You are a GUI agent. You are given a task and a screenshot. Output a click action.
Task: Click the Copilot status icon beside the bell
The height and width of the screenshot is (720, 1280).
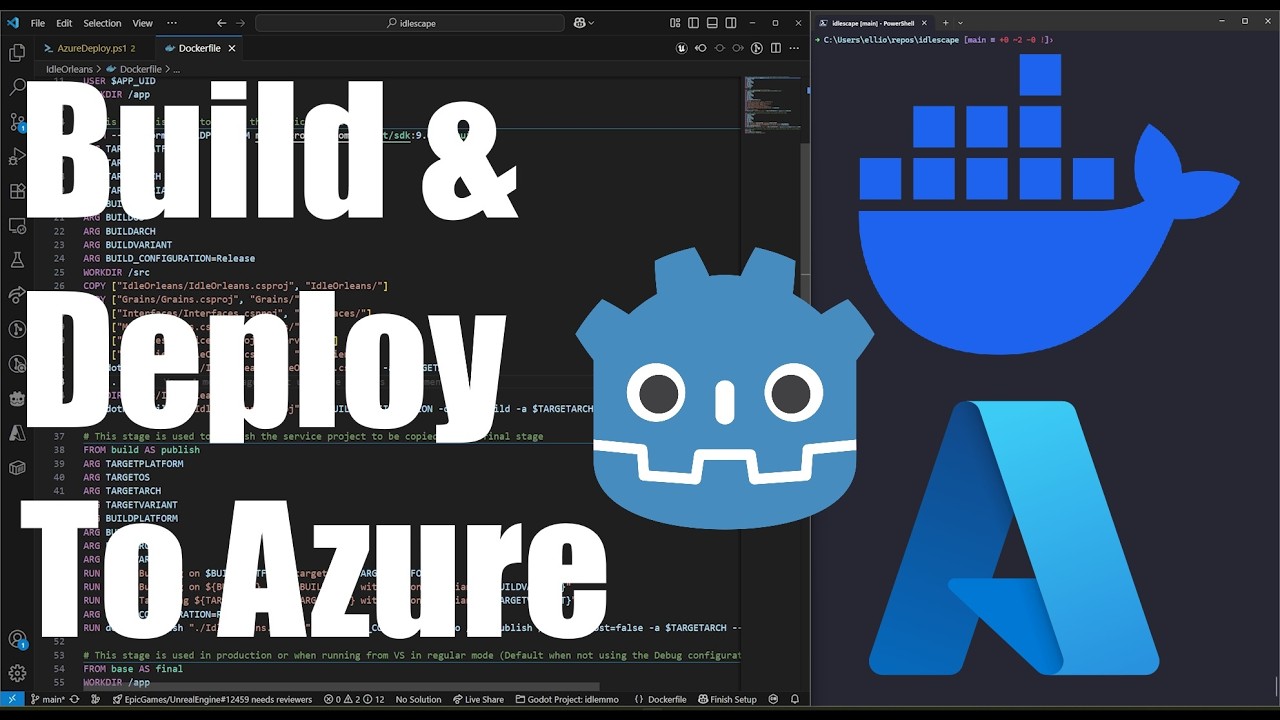point(773,699)
